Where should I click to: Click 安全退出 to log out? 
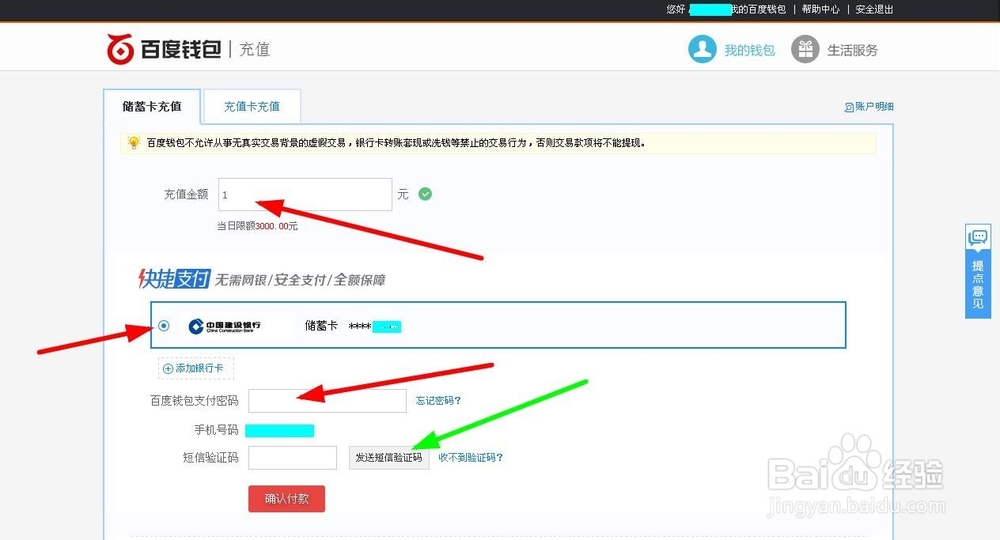(x=874, y=9)
